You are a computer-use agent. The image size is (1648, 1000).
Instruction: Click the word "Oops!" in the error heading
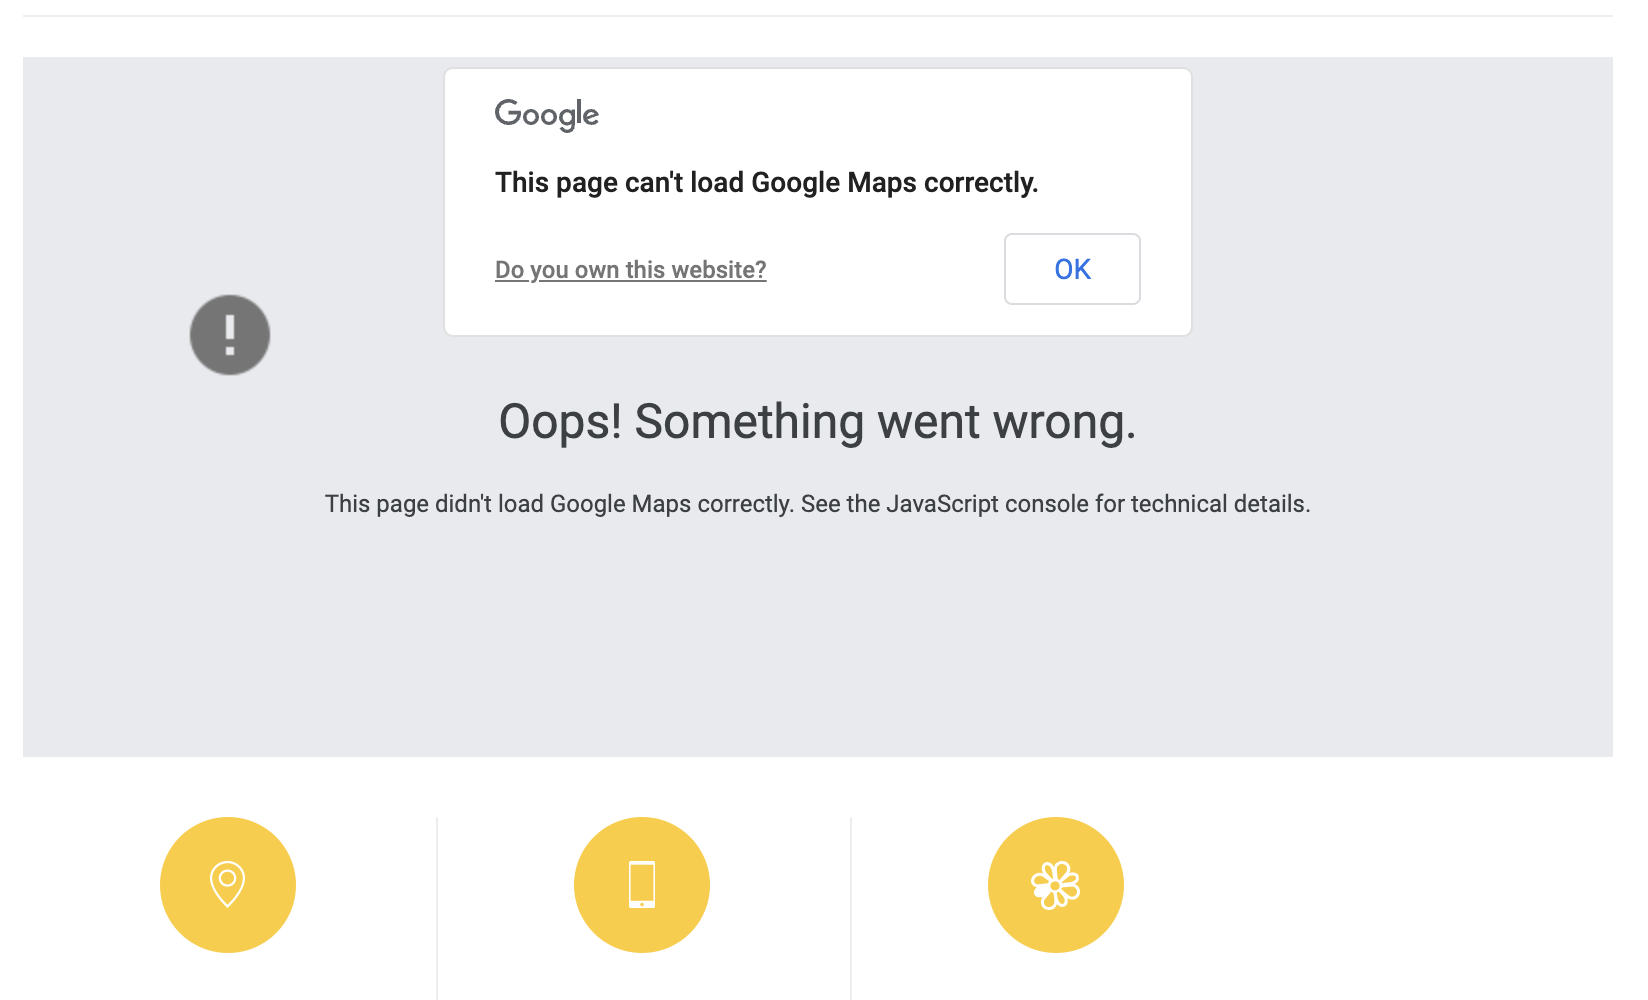(560, 422)
